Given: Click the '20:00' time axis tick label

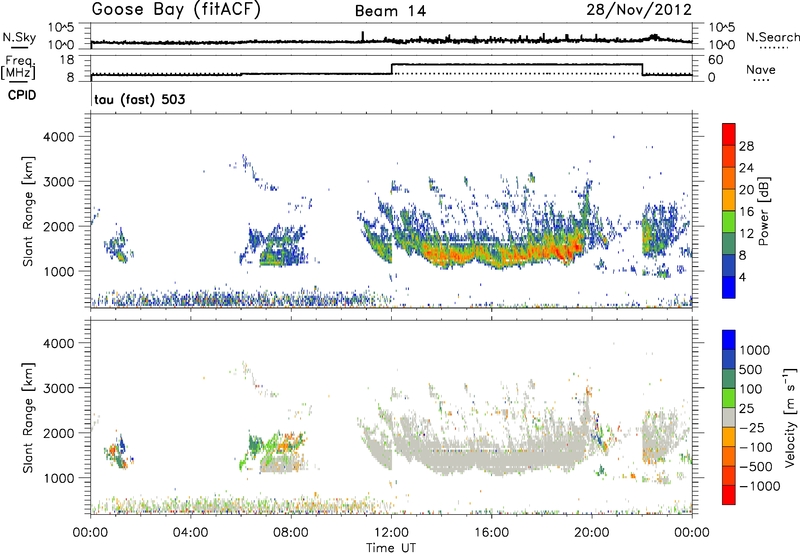Looking at the screenshot, I should tap(592, 533).
